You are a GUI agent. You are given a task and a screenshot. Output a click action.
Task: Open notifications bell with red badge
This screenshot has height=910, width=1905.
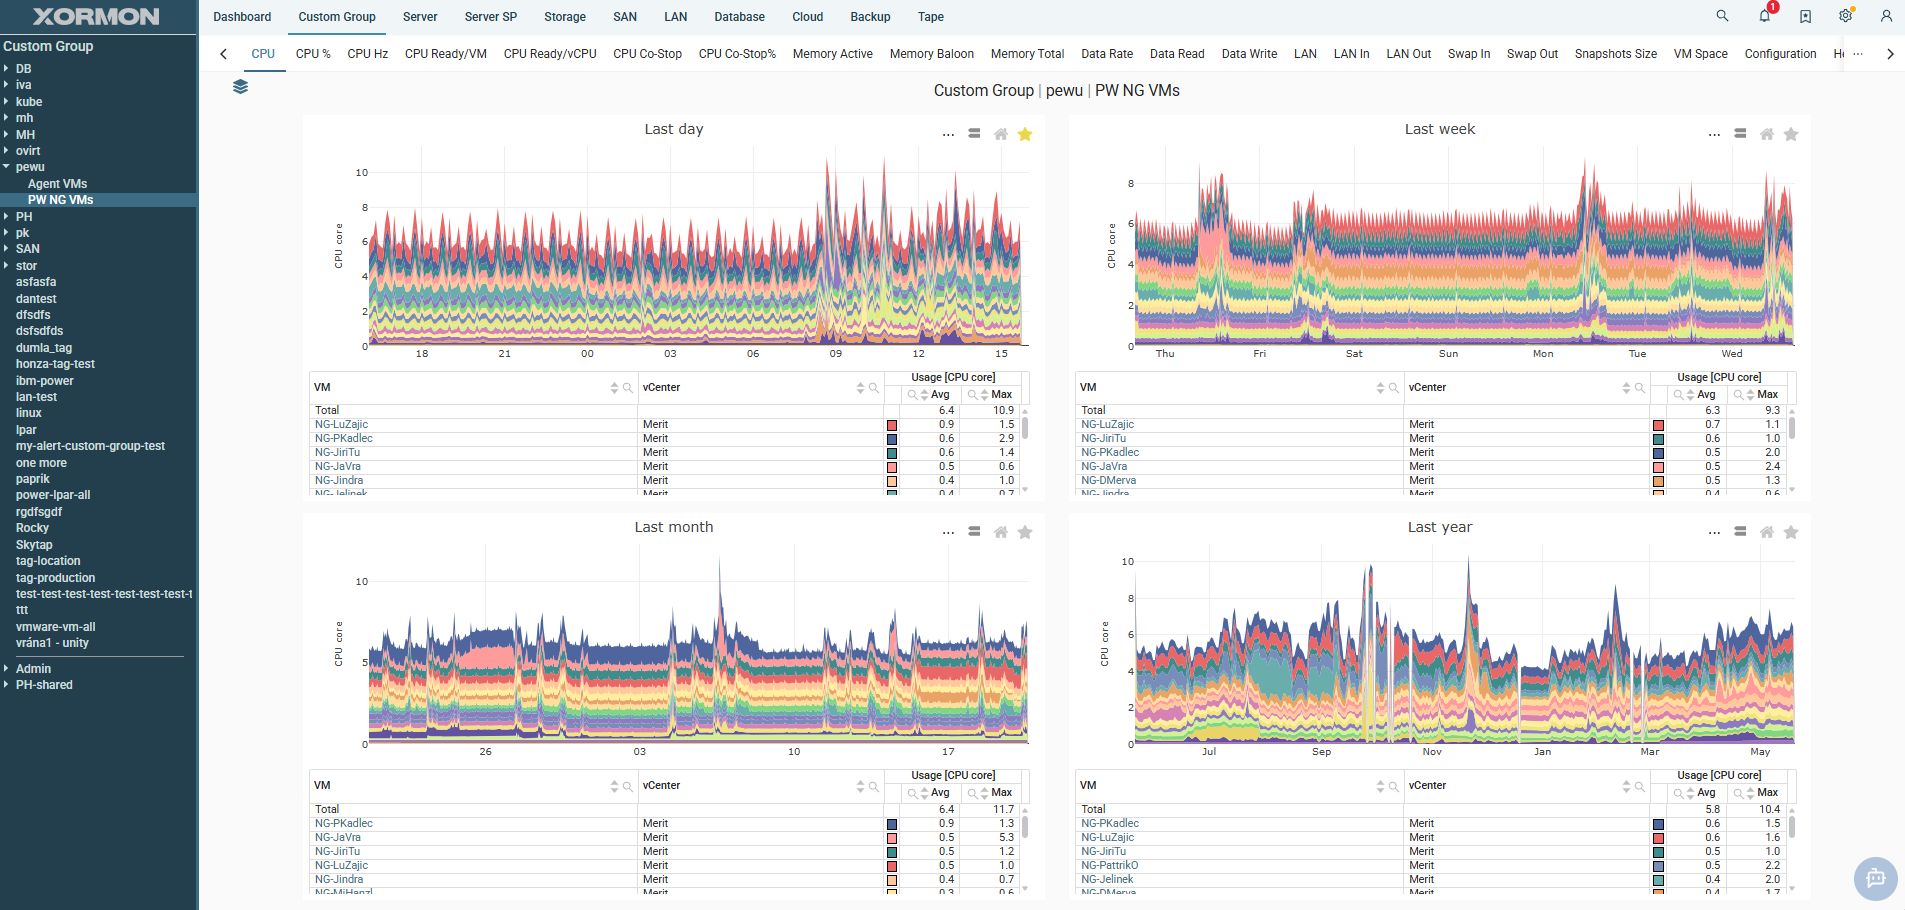[1765, 16]
